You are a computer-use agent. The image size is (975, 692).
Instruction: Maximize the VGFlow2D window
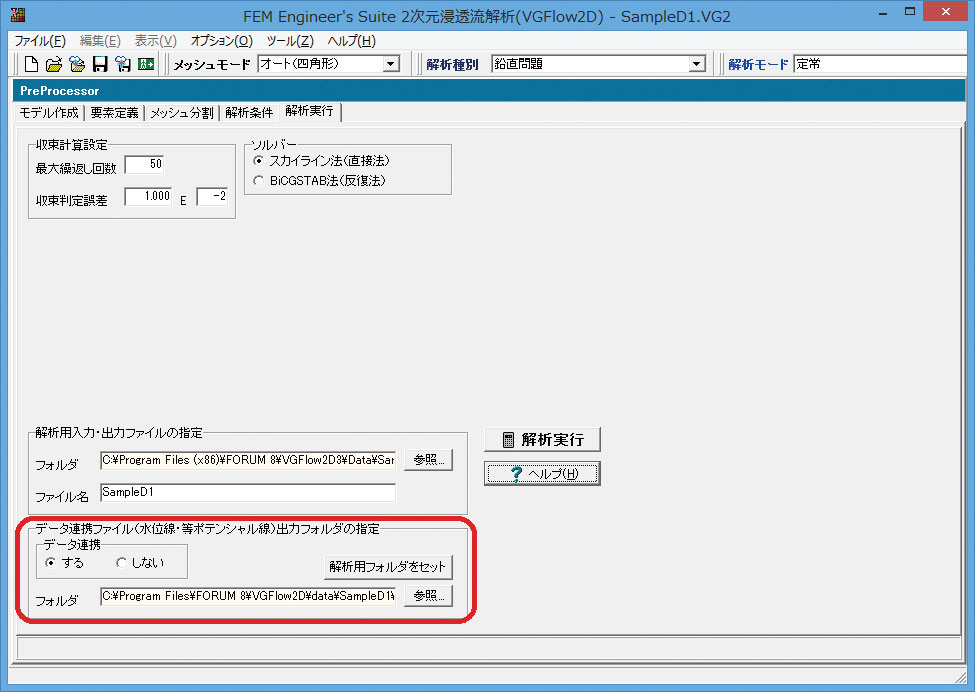pyautogui.click(x=910, y=12)
